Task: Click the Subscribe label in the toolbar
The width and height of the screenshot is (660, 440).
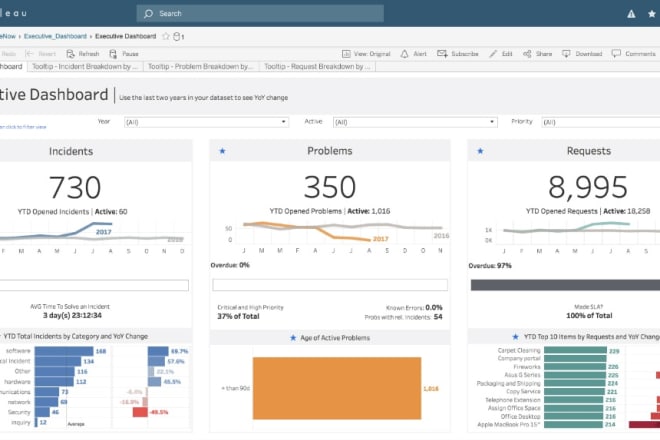Action: tap(465, 54)
